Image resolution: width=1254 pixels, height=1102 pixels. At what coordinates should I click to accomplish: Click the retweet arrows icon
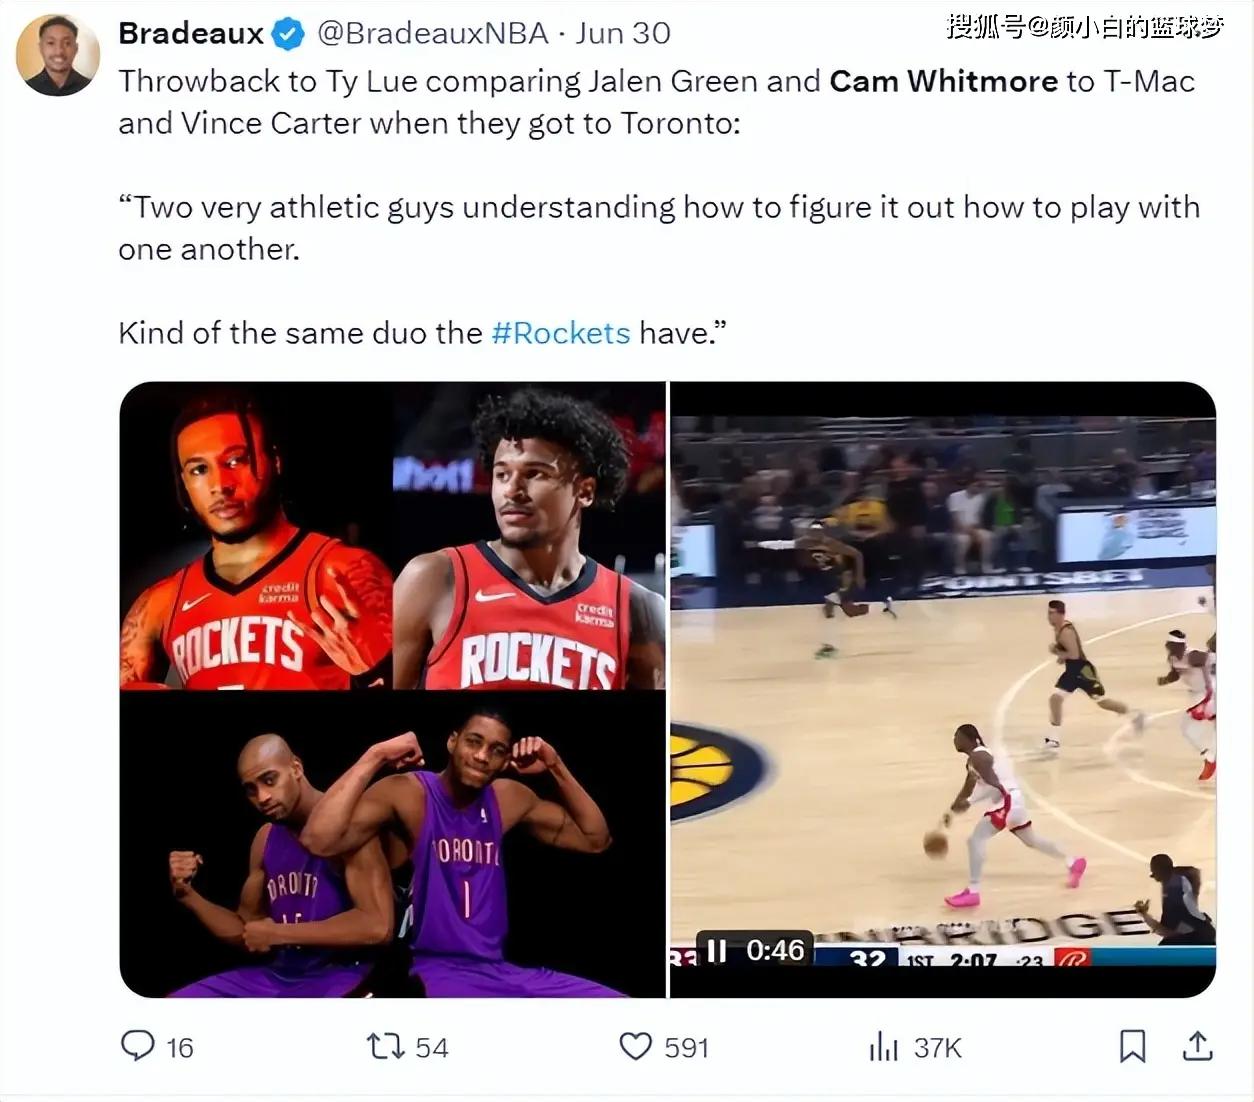[x=385, y=1047]
